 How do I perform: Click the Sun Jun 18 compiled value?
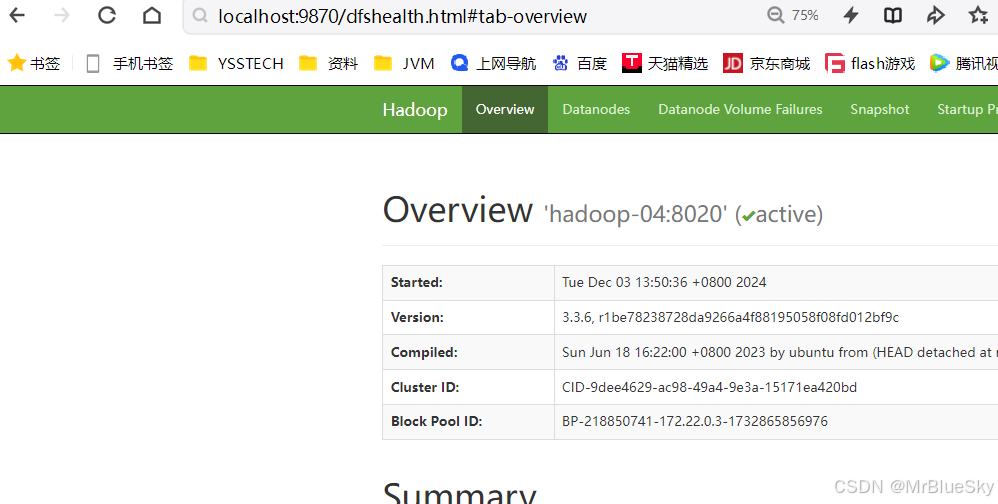point(780,353)
